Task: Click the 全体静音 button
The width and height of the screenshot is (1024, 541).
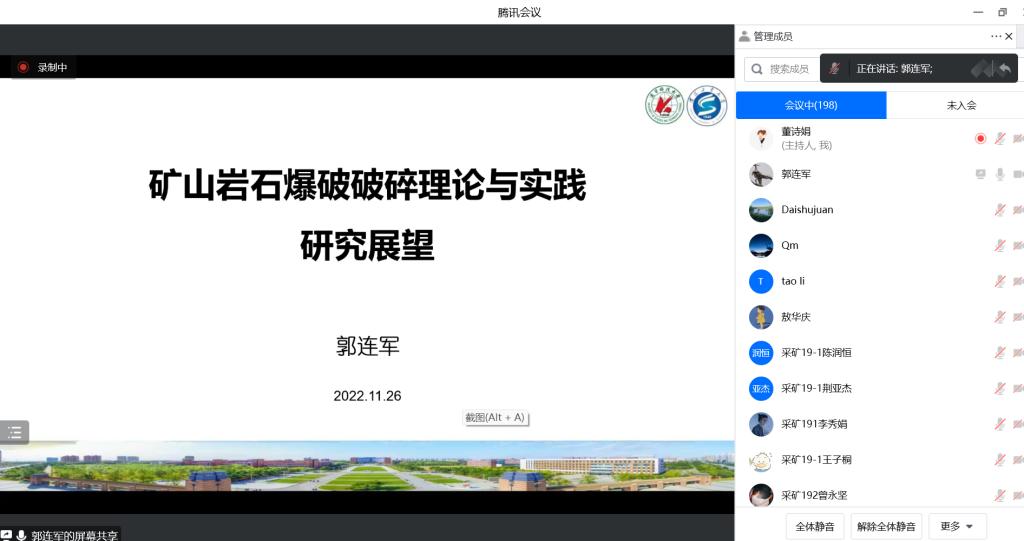Action: (815, 526)
